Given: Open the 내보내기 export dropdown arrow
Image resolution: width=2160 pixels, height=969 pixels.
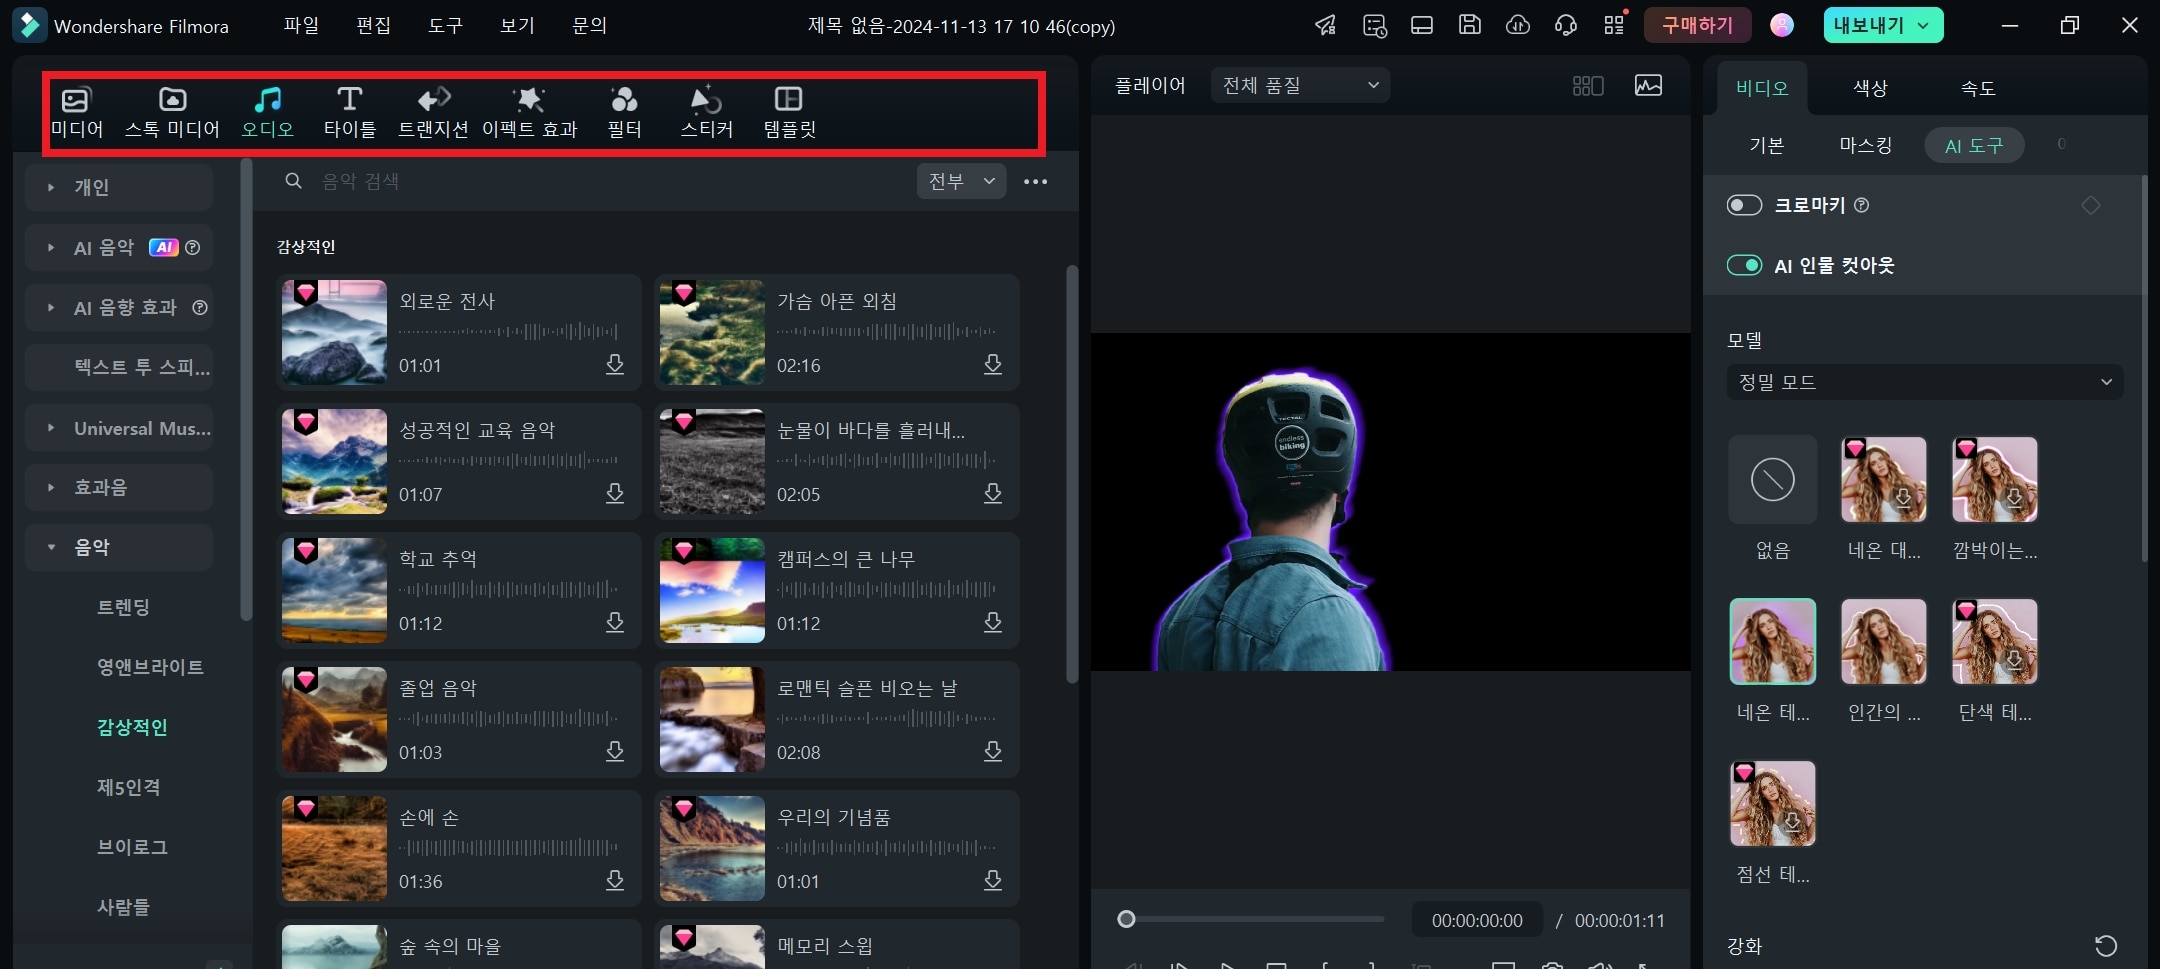Looking at the screenshot, I should 1923,26.
